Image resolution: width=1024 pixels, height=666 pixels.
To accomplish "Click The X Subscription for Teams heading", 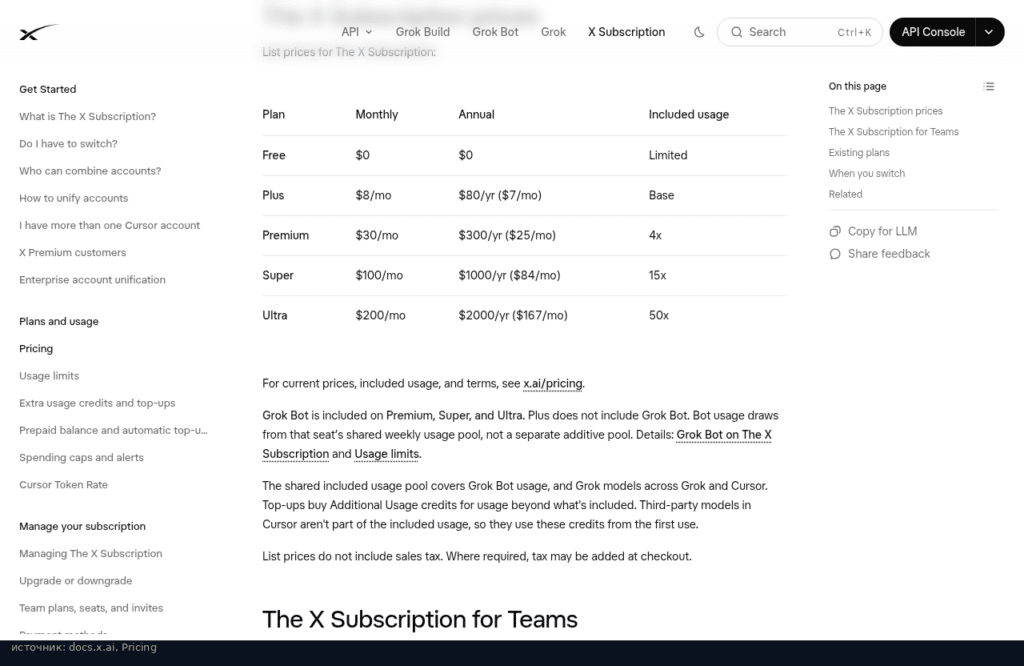I will (420, 619).
